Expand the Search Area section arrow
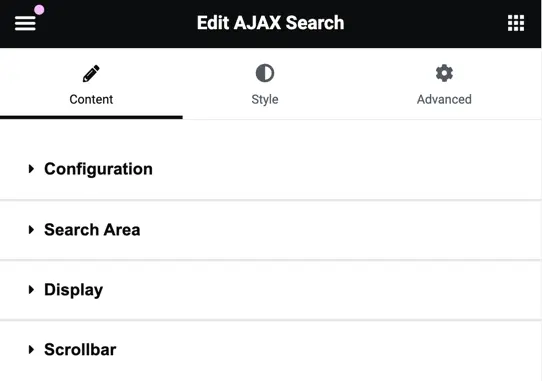 tap(31, 230)
